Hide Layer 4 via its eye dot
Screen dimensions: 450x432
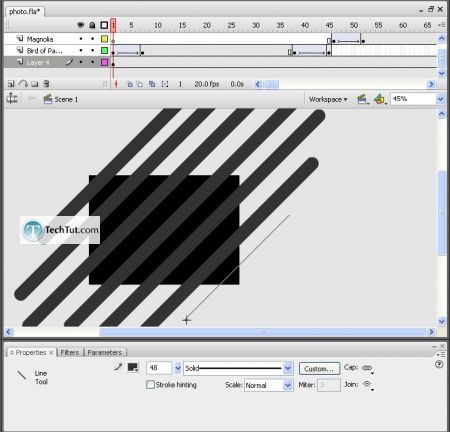tap(81, 62)
